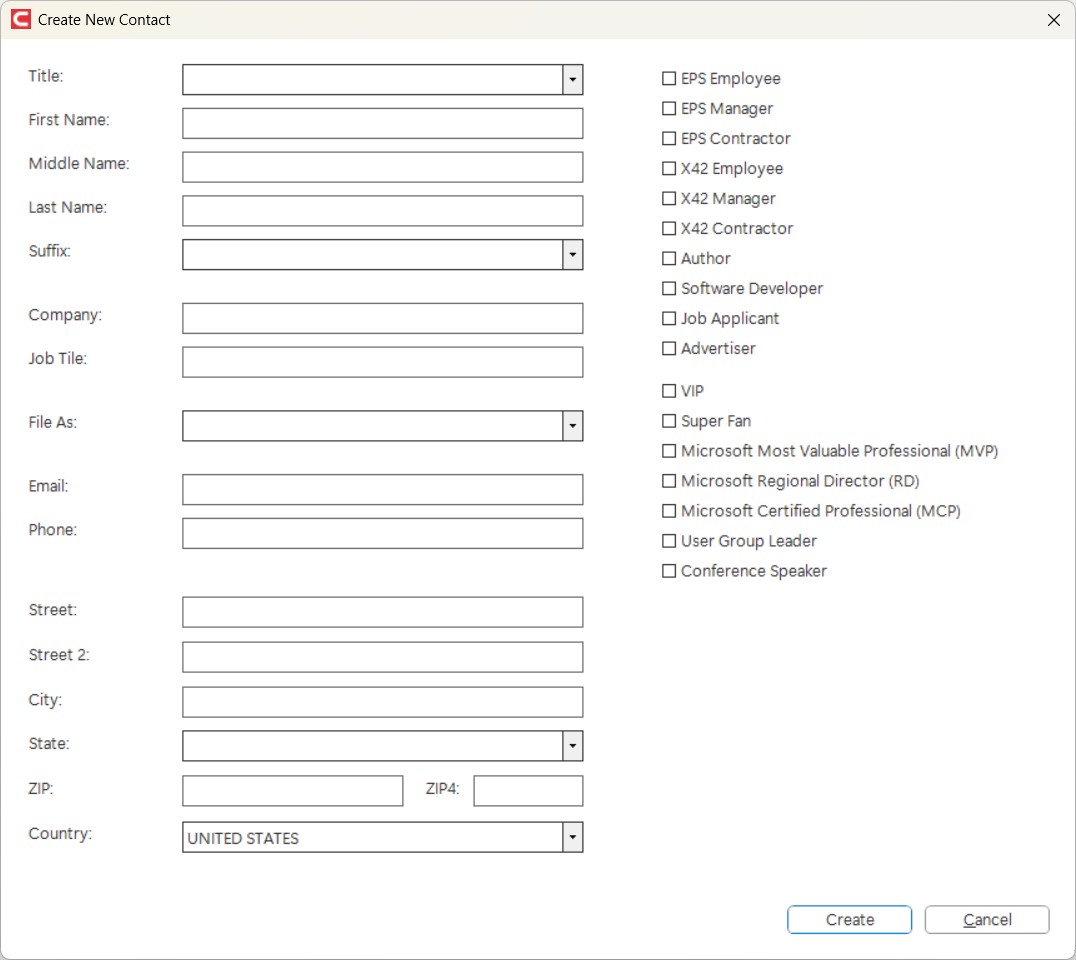Focus the Street 2 input field
Screen dimensions: 1076x960
[x=383, y=657]
